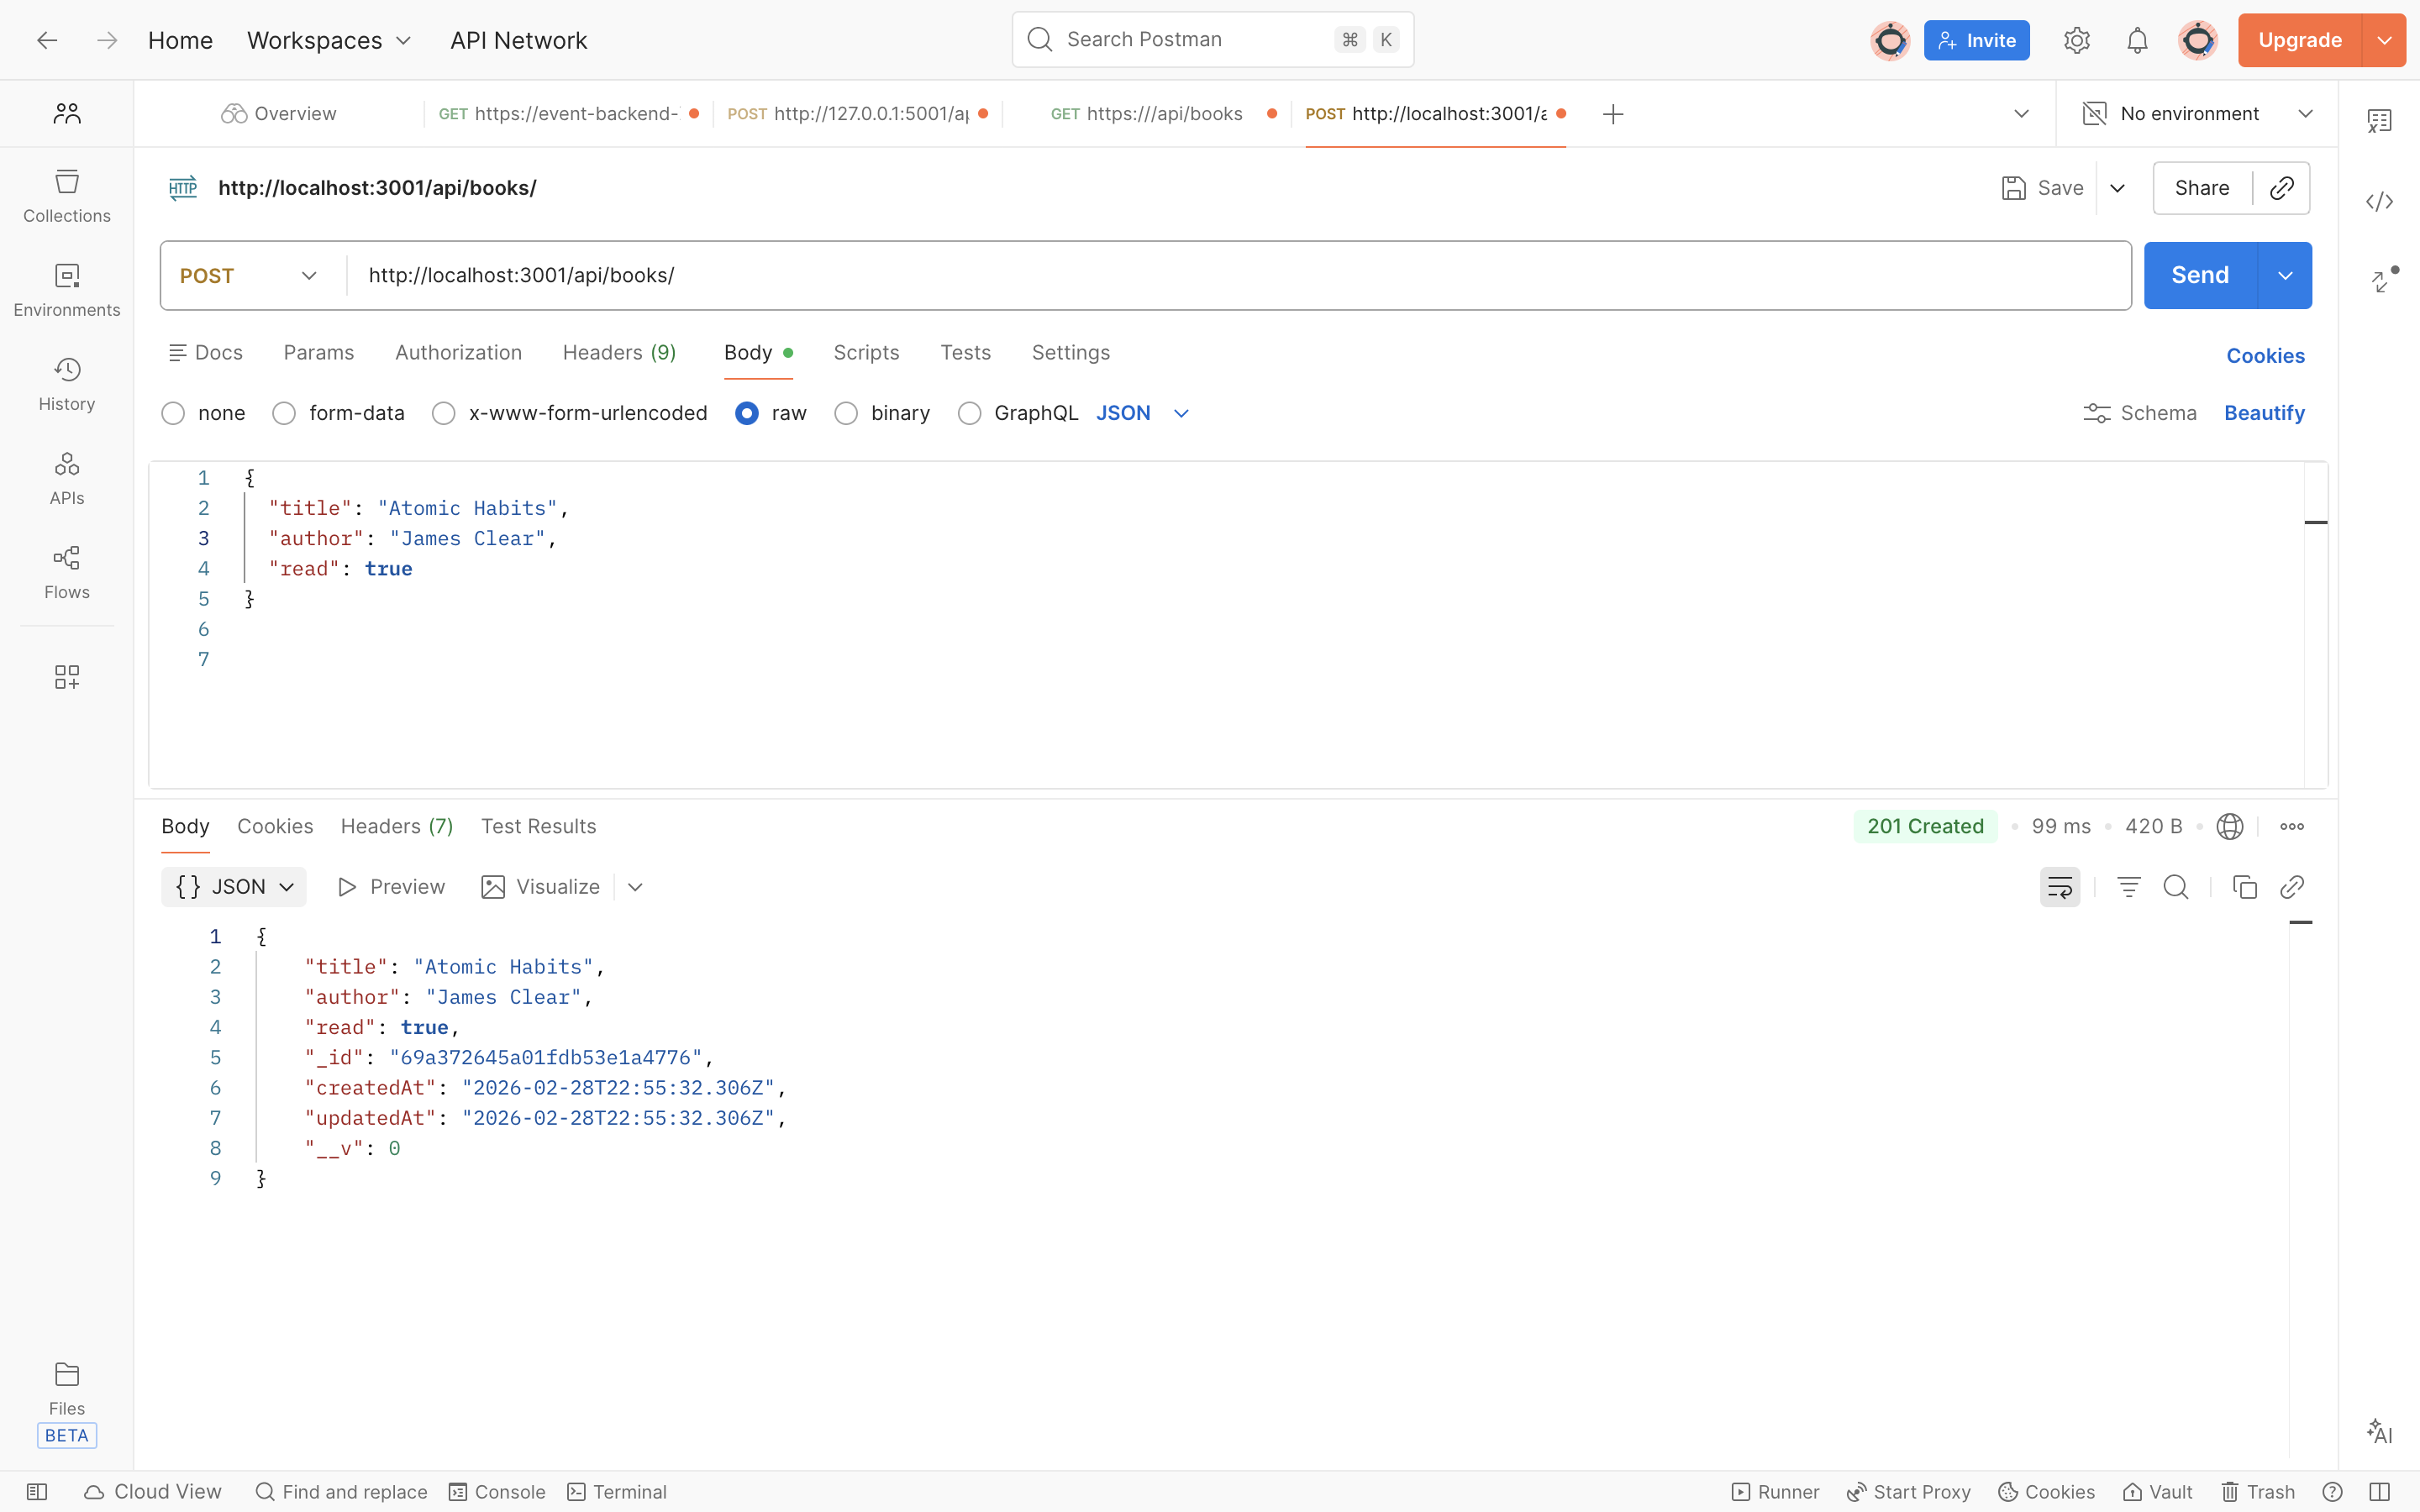This screenshot has width=2420, height=1512.
Task: Open the APIs sidebar panel
Action: (x=66, y=478)
